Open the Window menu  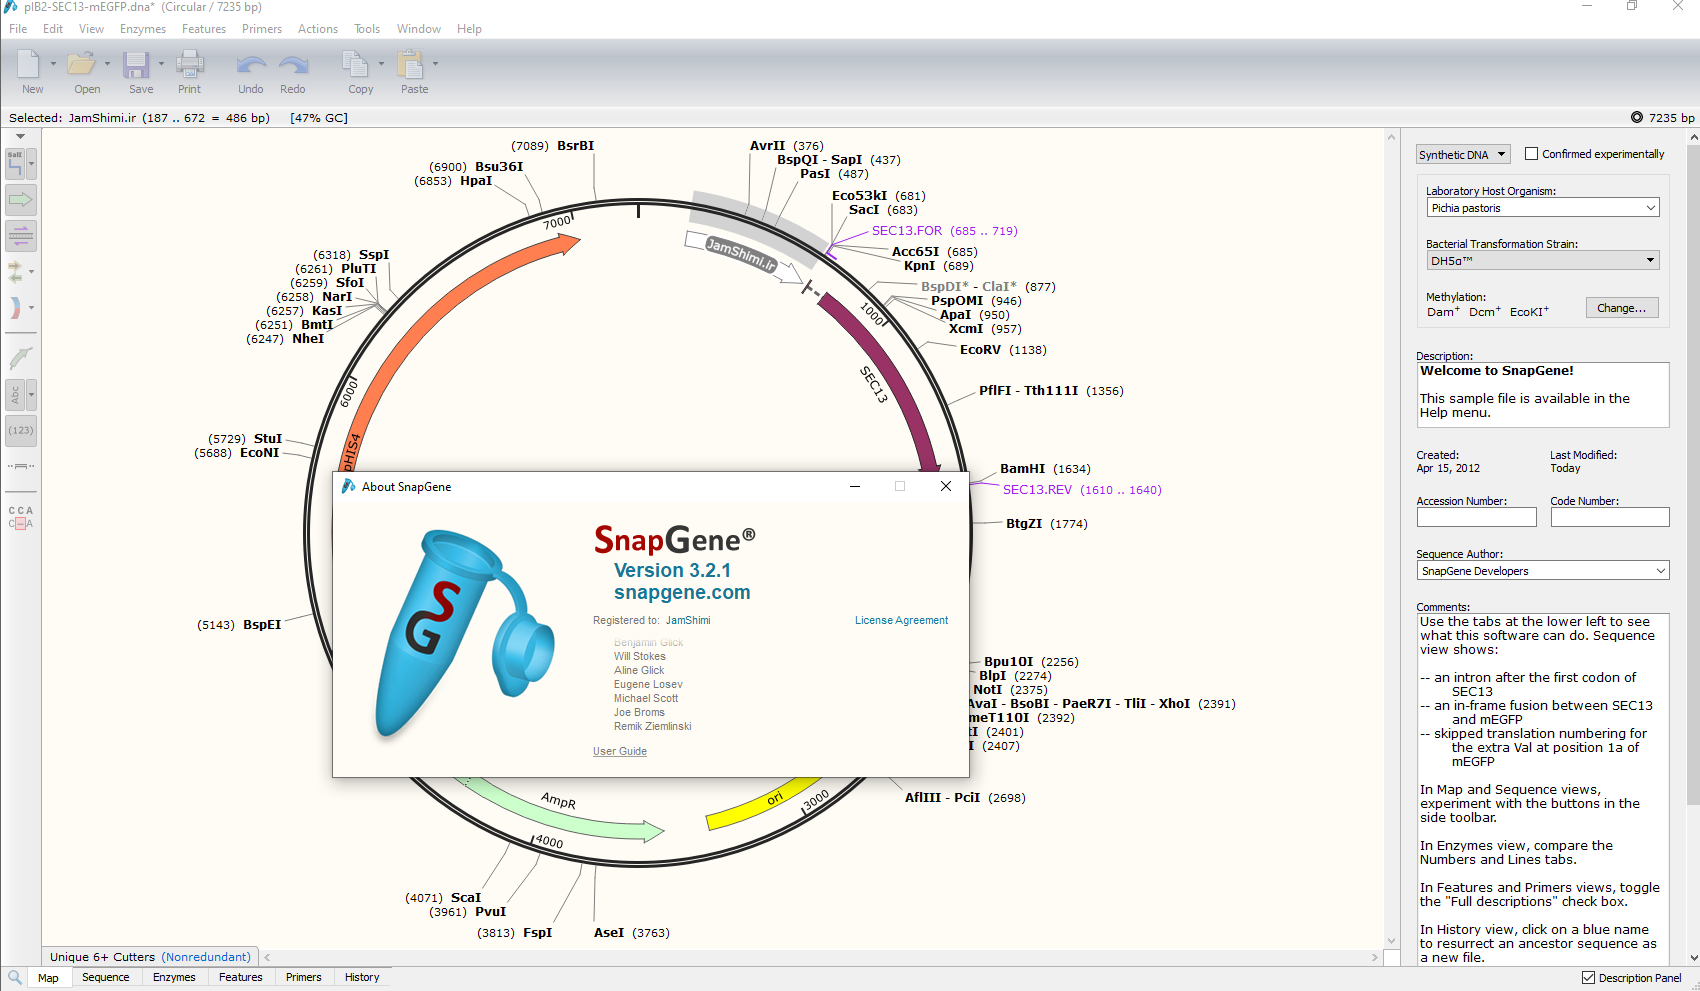pos(418,29)
